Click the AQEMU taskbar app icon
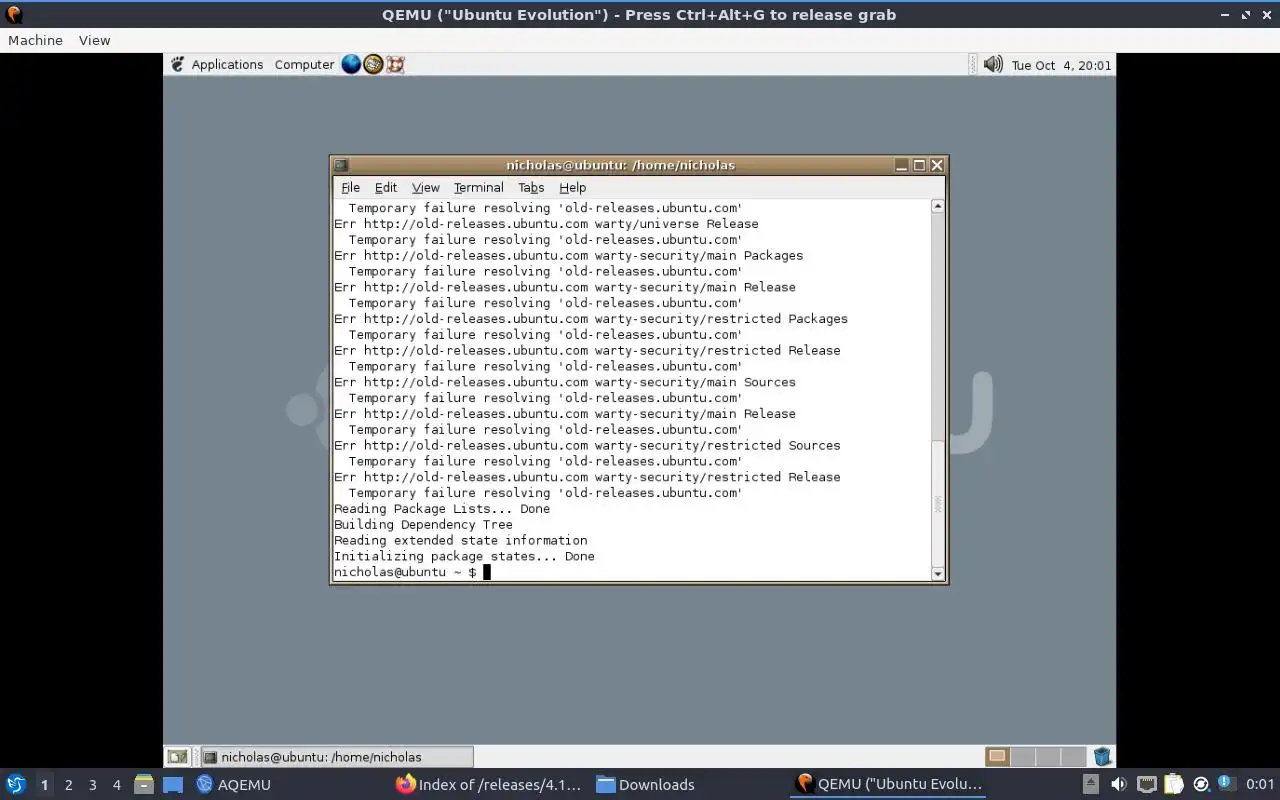1280x800 pixels. click(x=205, y=784)
